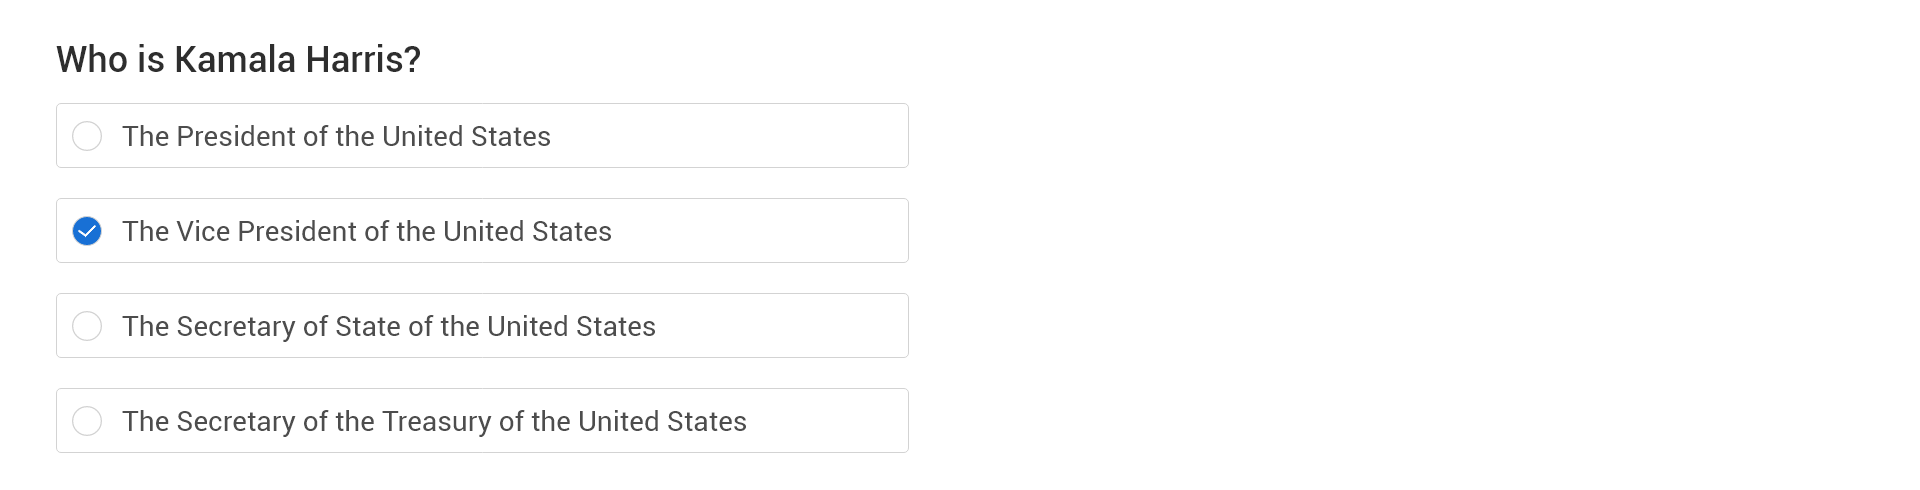
Task: Select the President of the United States radio button
Action: click(87, 136)
